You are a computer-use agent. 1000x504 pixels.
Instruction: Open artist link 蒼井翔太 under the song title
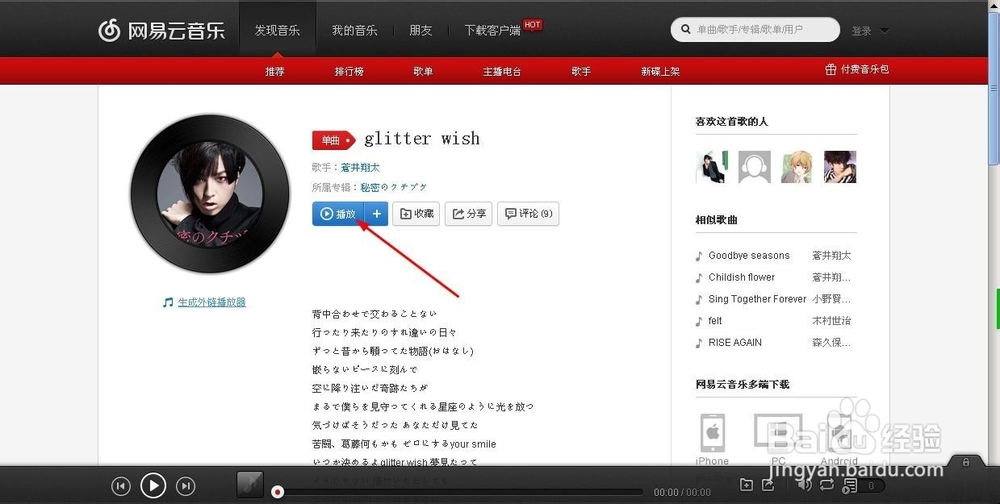tap(360, 167)
